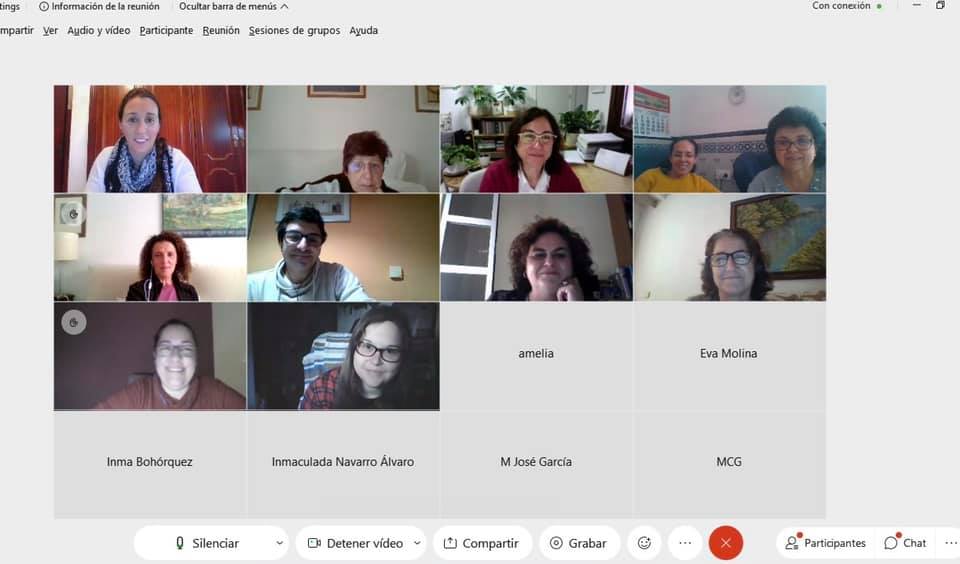The height and width of the screenshot is (564, 960).
Task: Select the Eva Molina participant tile
Action: click(729, 356)
